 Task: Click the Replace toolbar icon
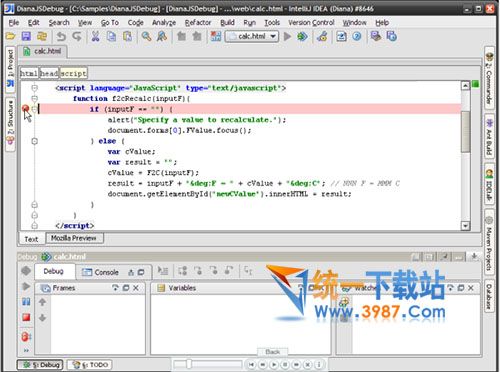[162, 36]
